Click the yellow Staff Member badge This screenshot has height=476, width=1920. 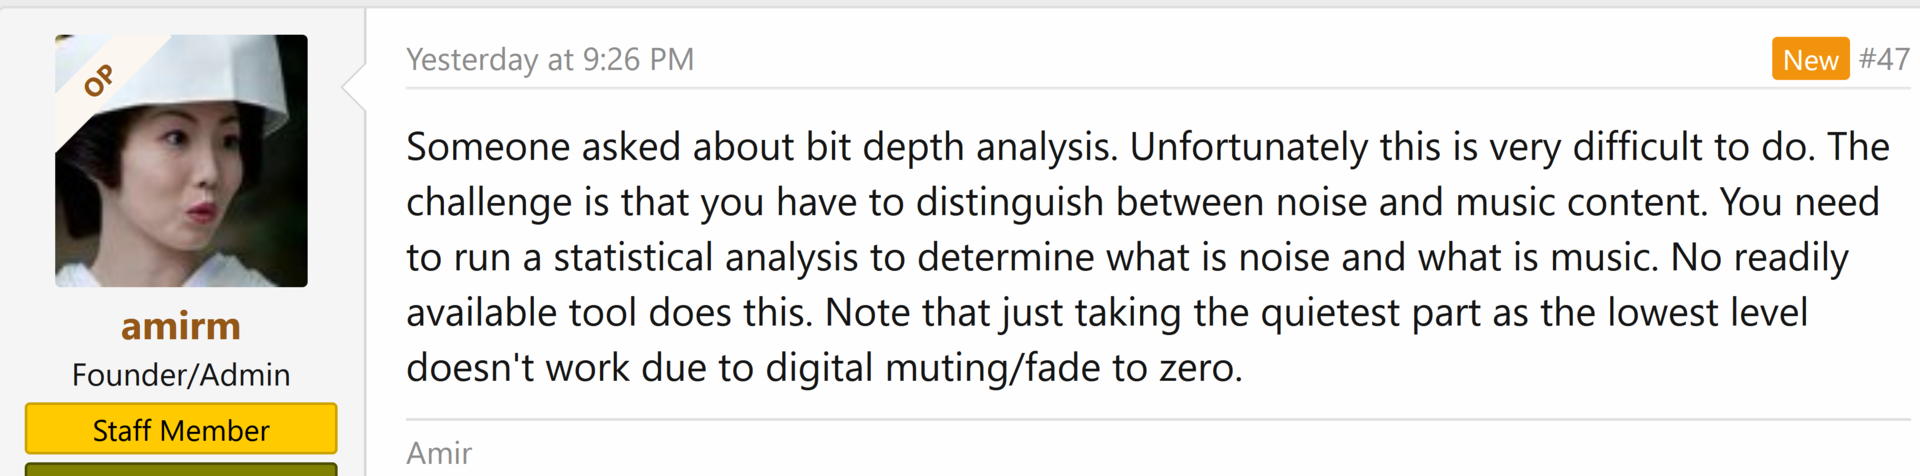tap(181, 430)
